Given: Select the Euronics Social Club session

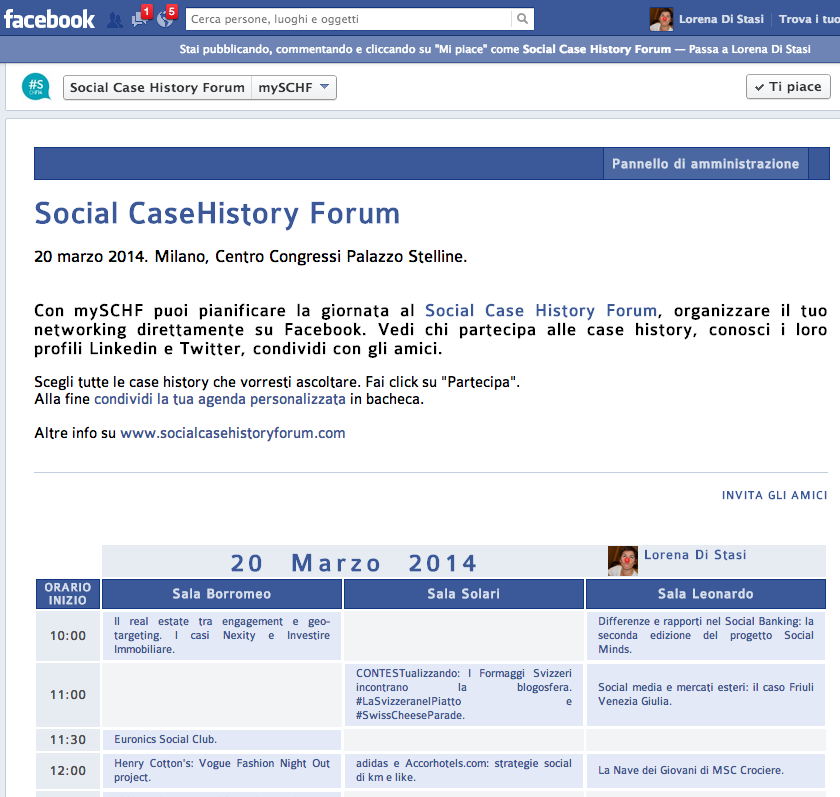Looking at the screenshot, I should point(165,740).
